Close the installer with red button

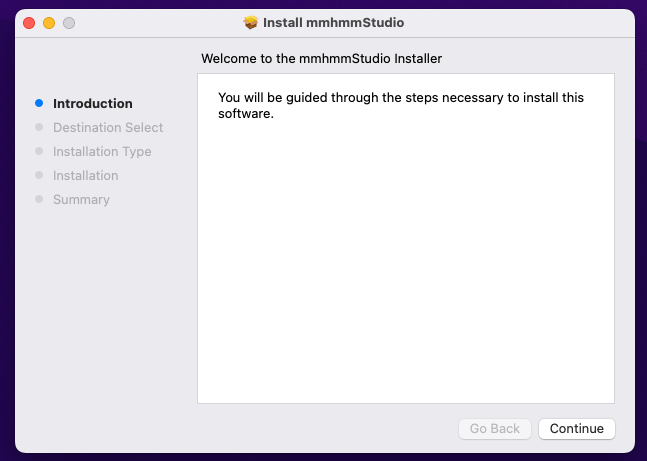point(29,23)
